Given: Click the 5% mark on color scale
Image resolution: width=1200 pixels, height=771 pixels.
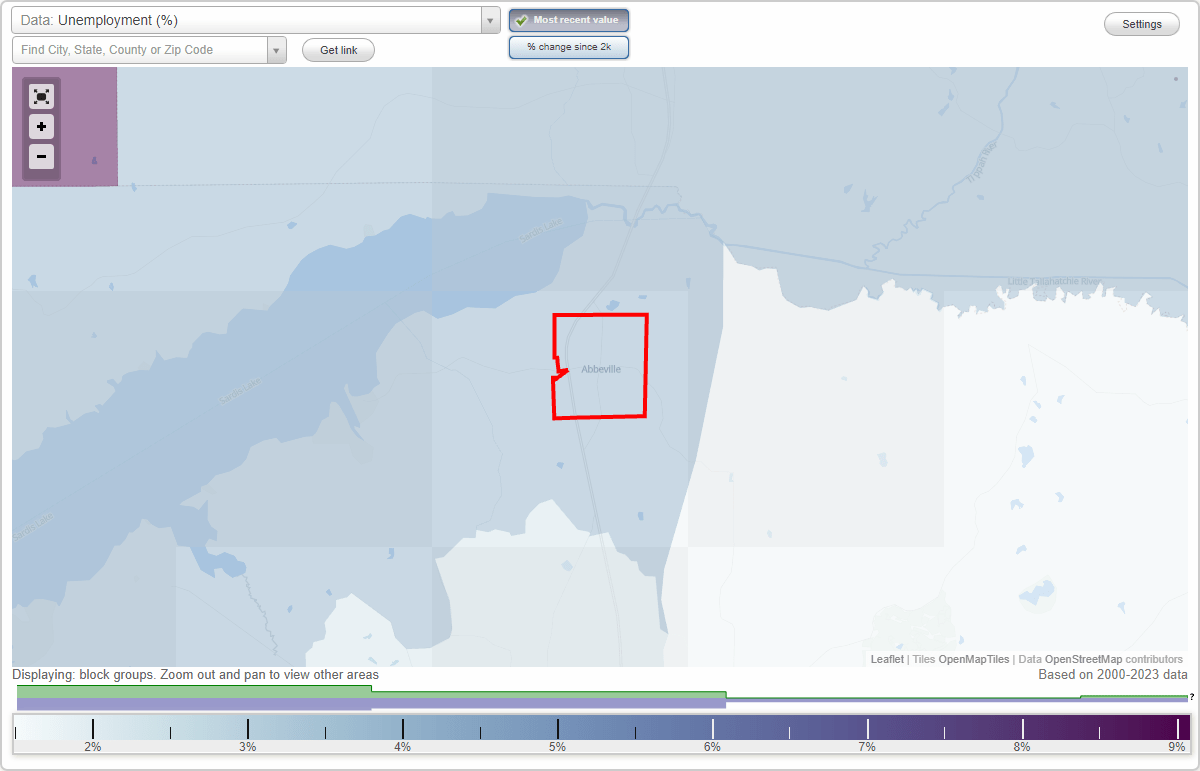Looking at the screenshot, I should [557, 747].
